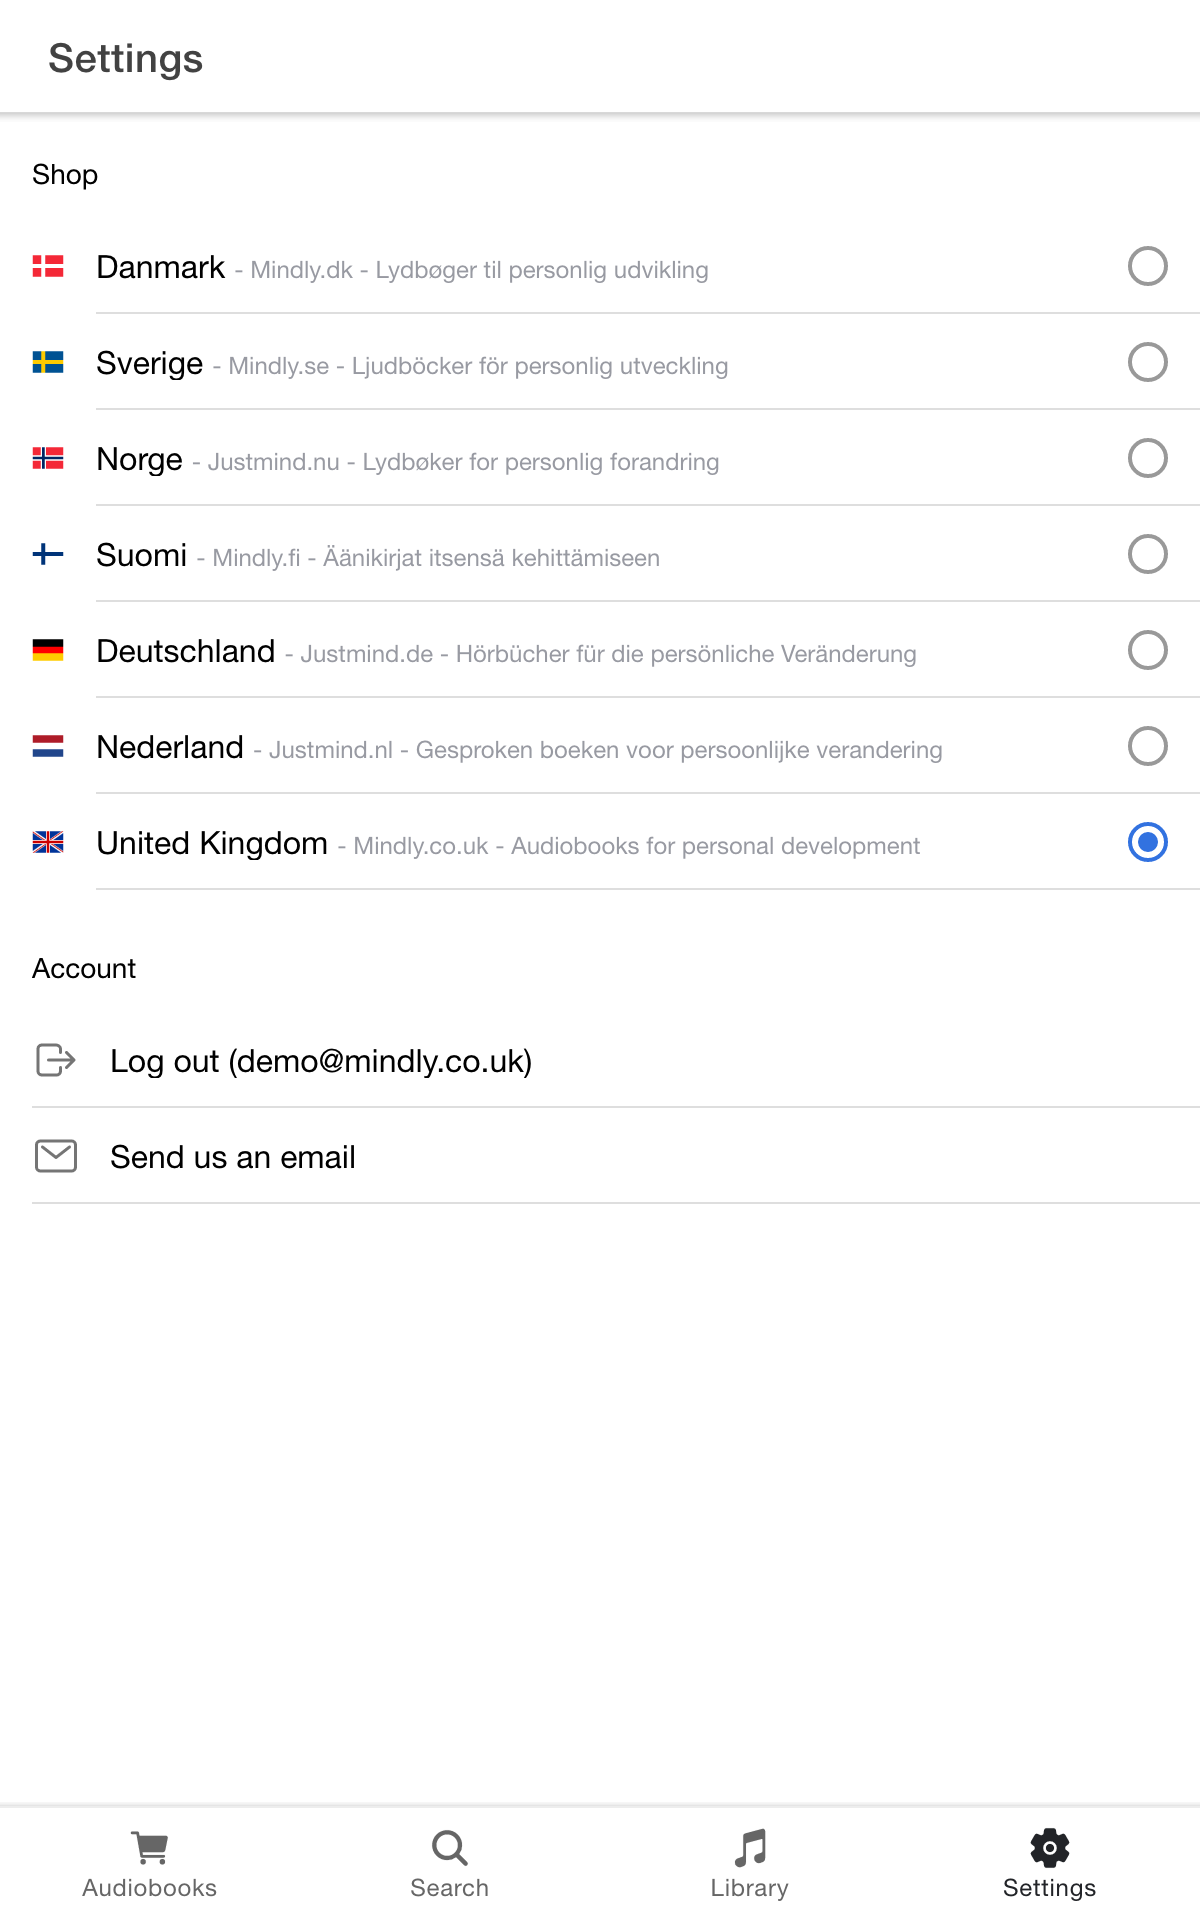
Task: Choose the Norge radio button
Action: click(x=1148, y=458)
